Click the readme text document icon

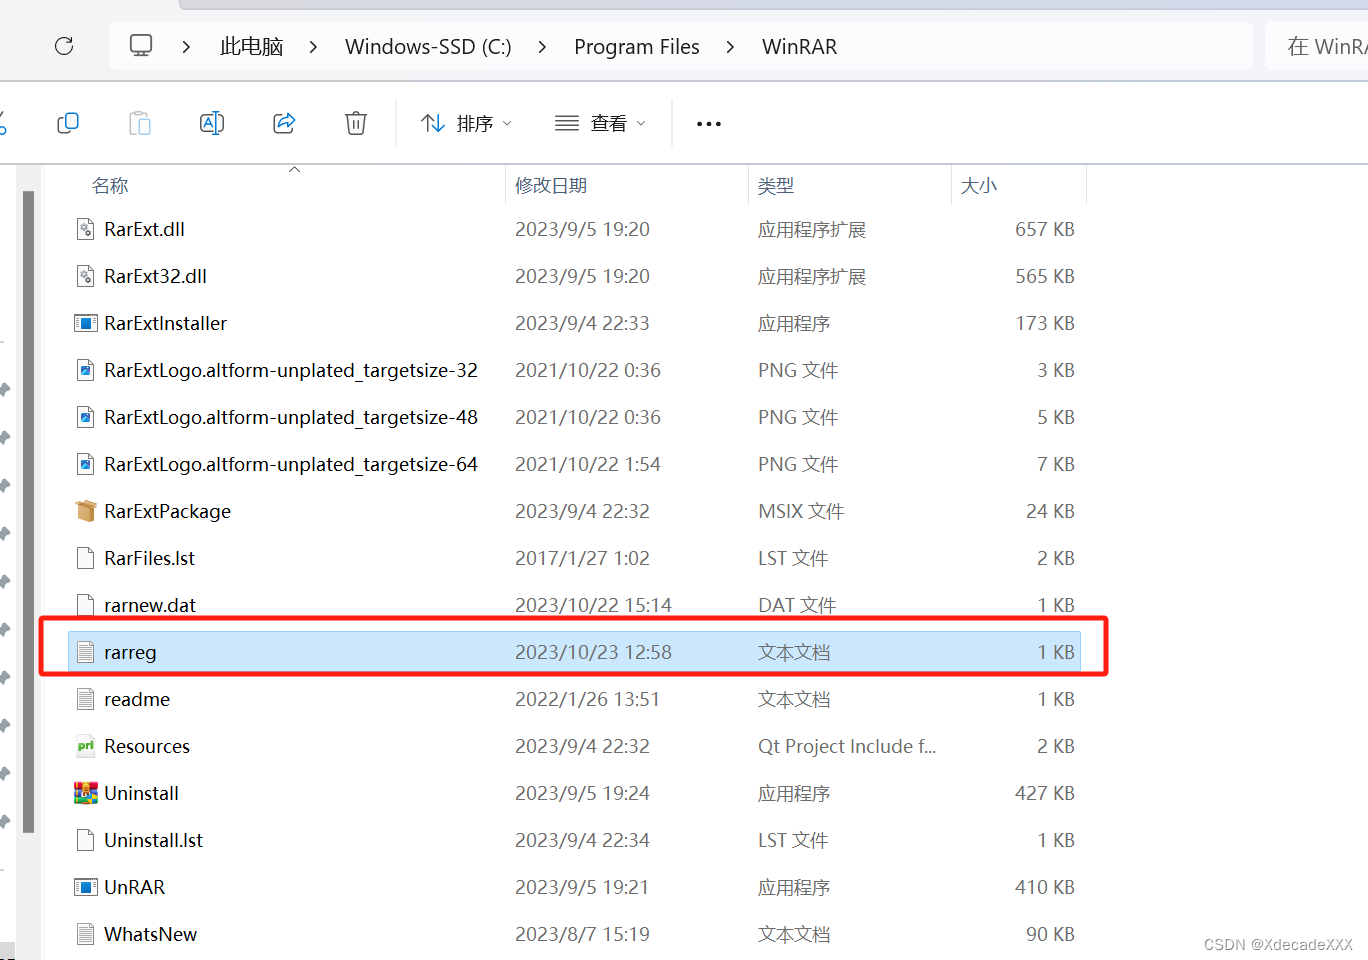86,699
